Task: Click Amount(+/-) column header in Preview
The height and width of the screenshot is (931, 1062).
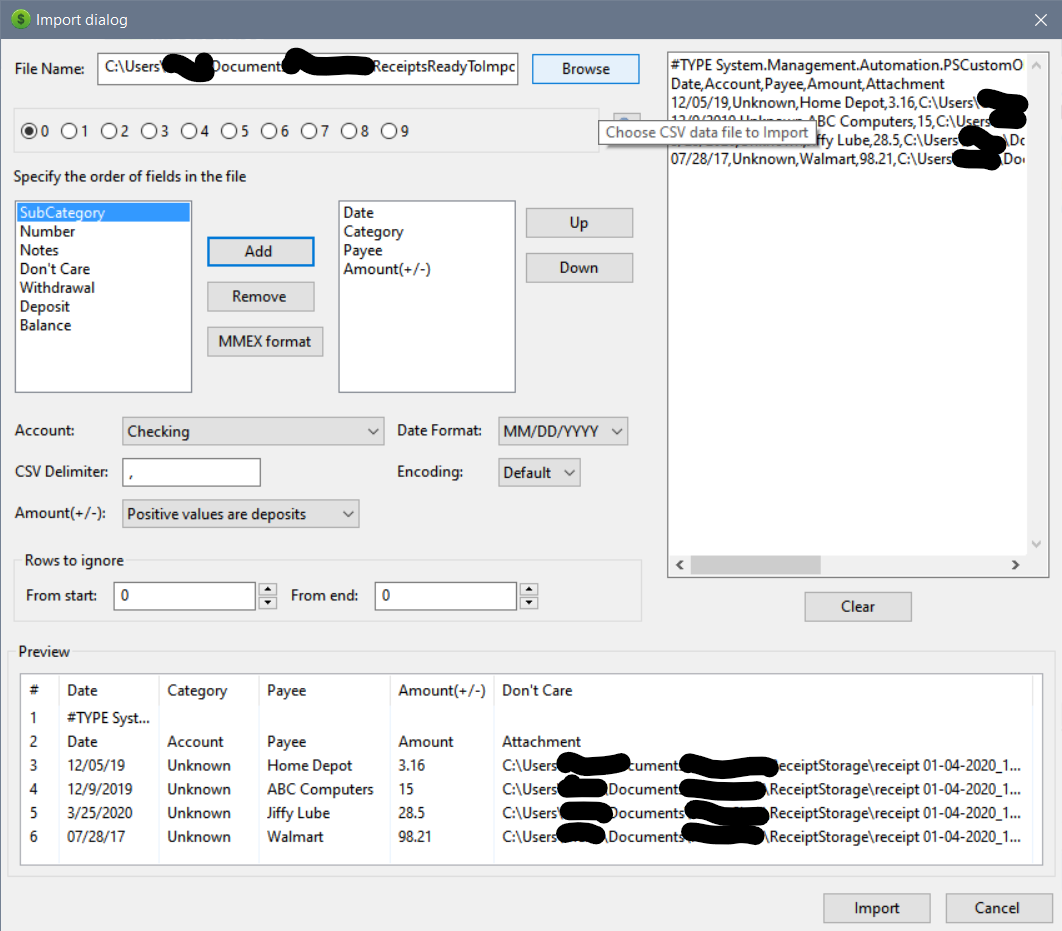Action: pos(442,691)
